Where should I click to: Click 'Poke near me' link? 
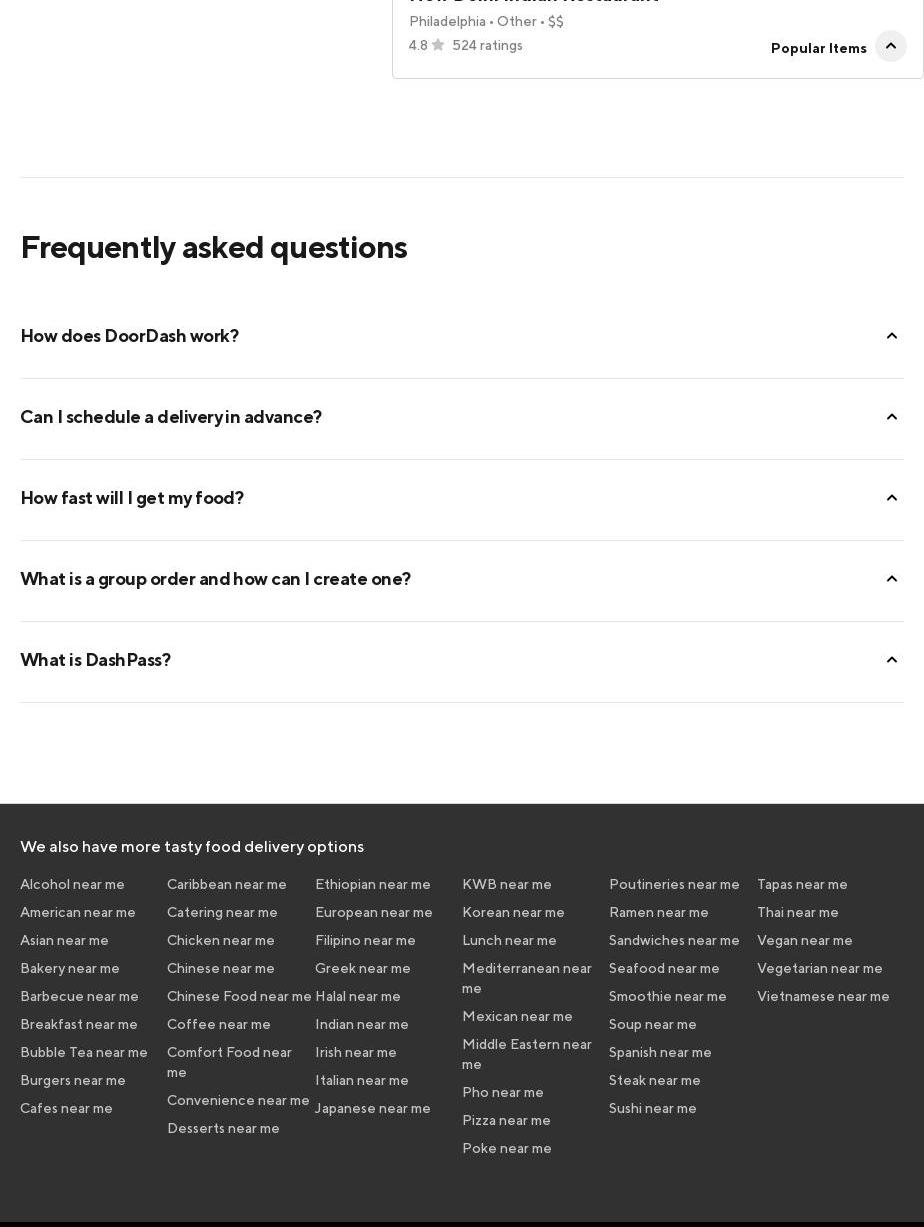click(507, 1148)
